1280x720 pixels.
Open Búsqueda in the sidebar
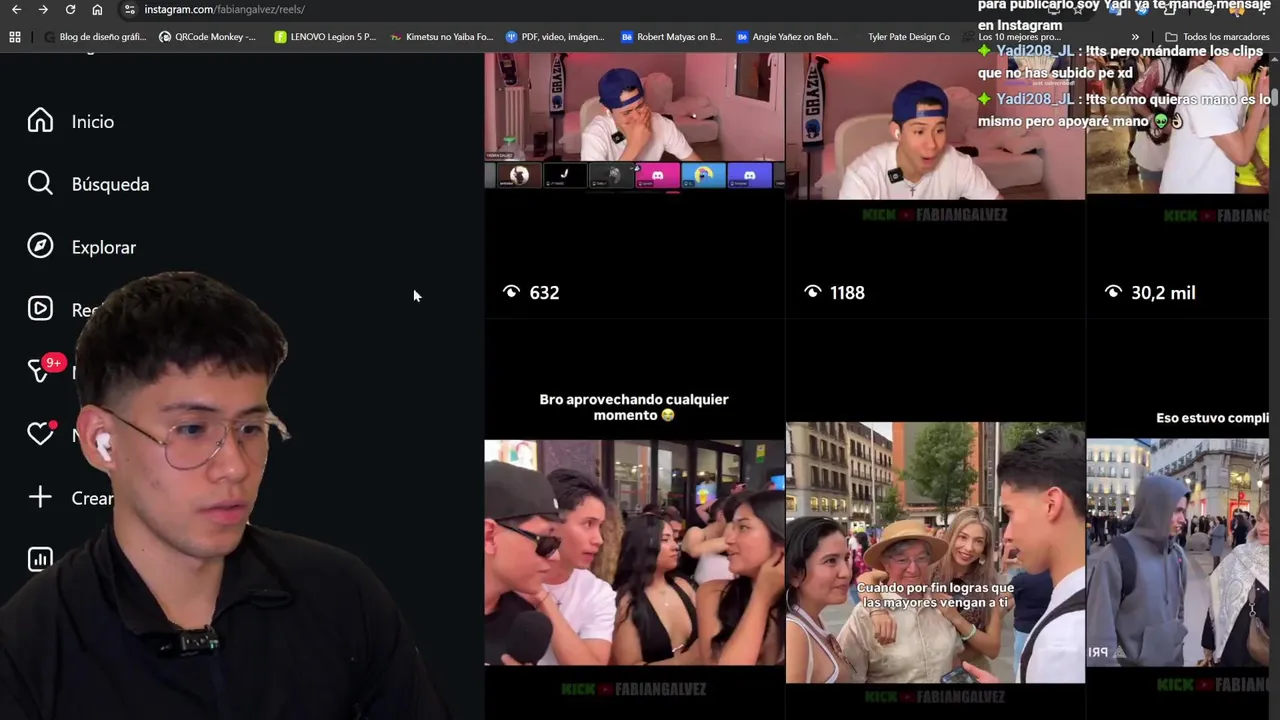click(110, 184)
